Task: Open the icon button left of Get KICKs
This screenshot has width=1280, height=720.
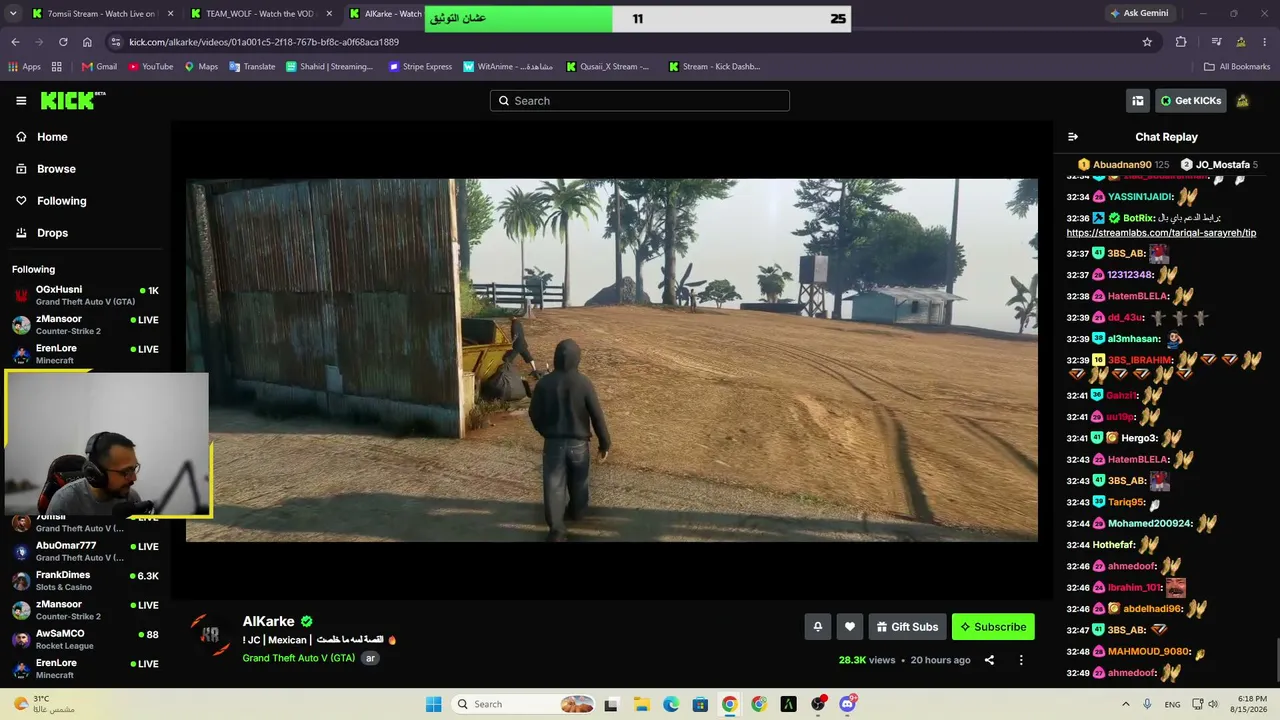Action: (x=1138, y=101)
